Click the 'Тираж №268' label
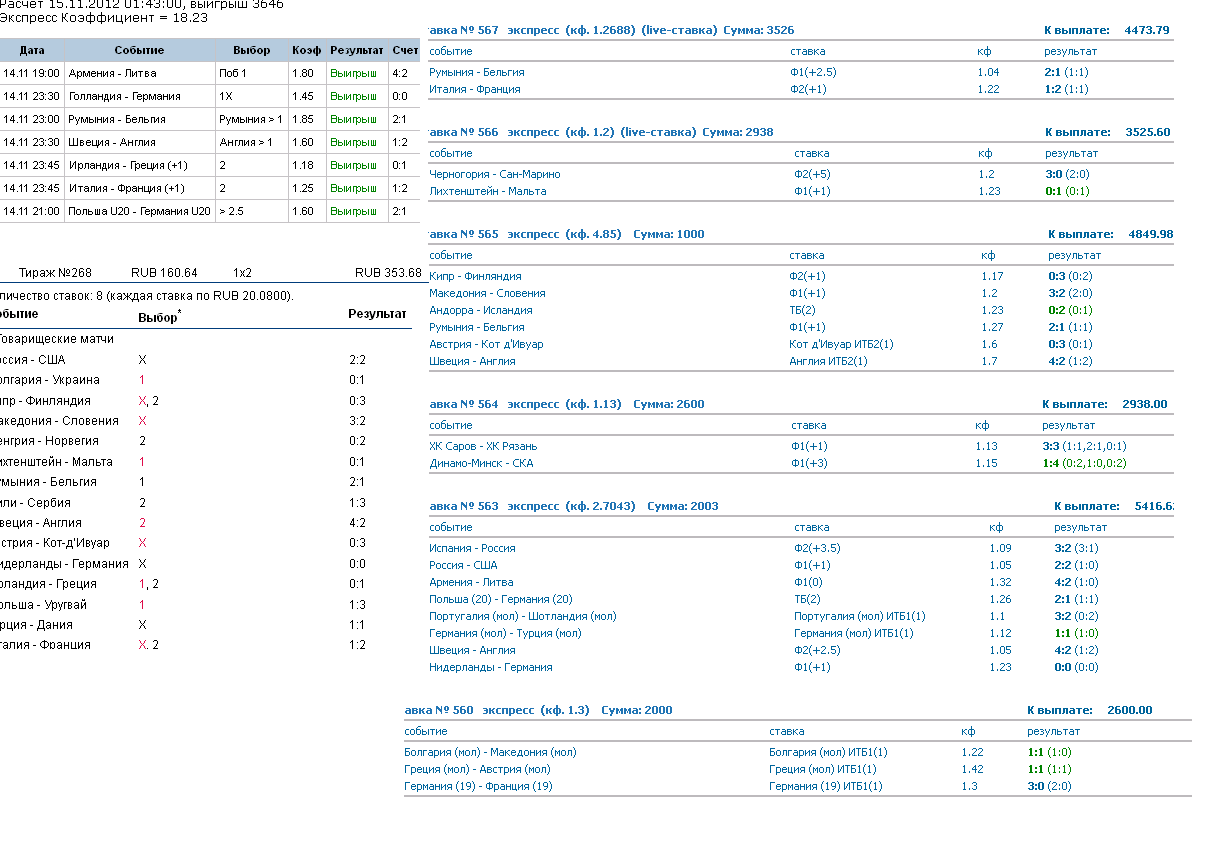Viewport: 1207px width, 860px height. pyautogui.click(x=55, y=273)
